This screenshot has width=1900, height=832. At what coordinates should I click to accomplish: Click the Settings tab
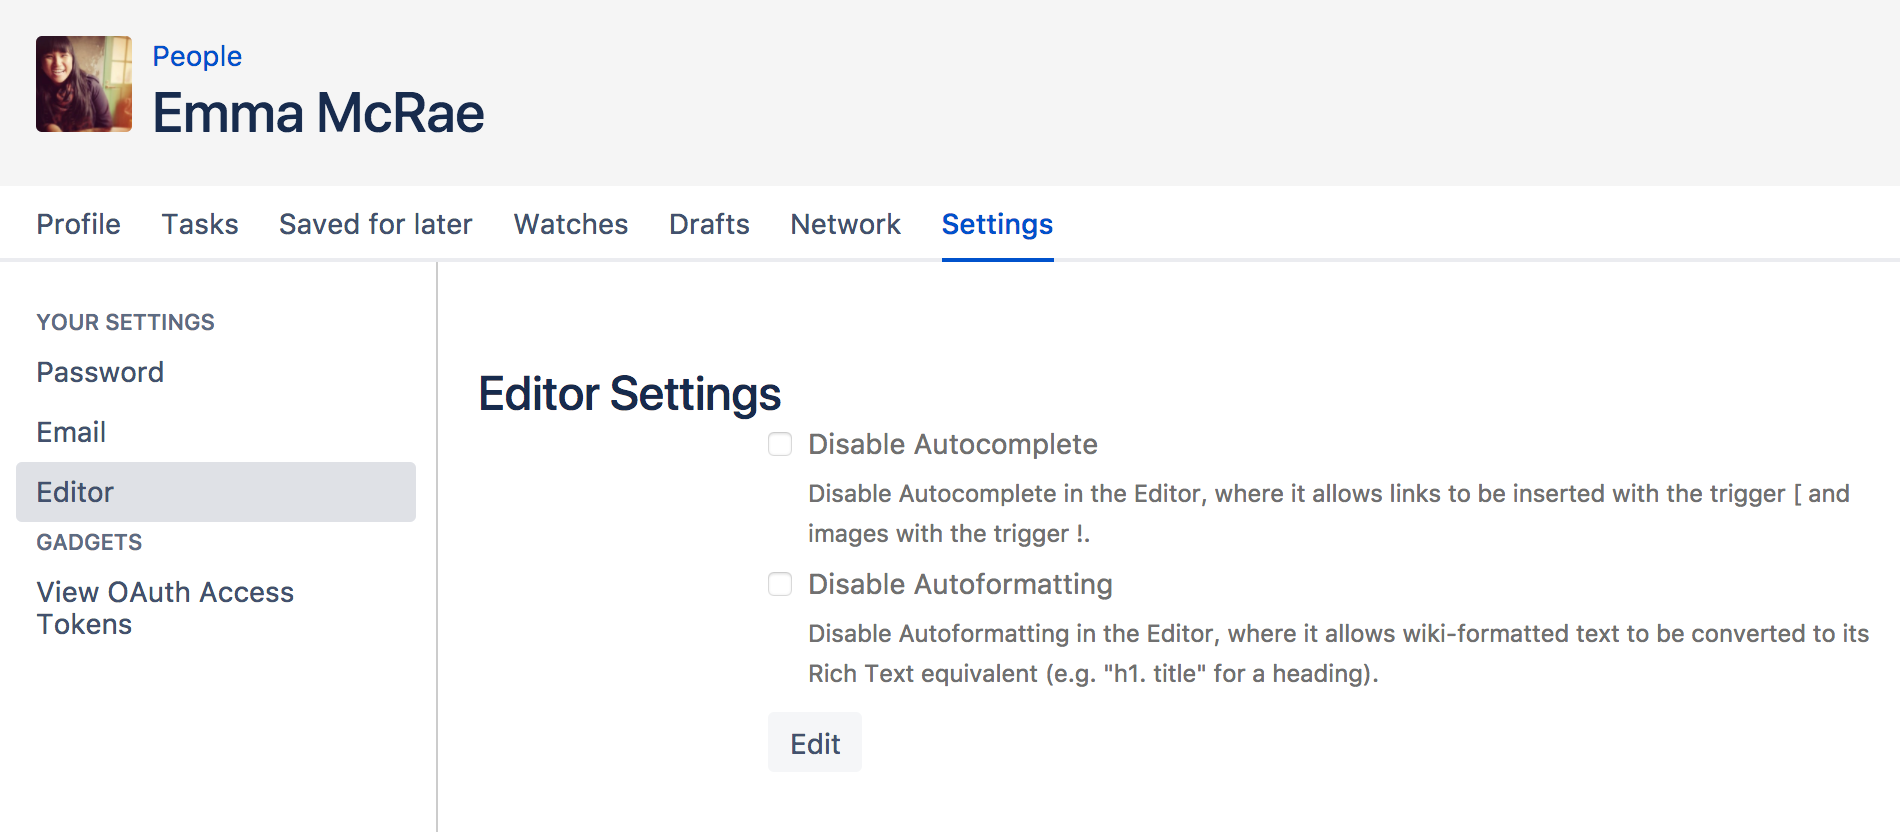click(997, 224)
